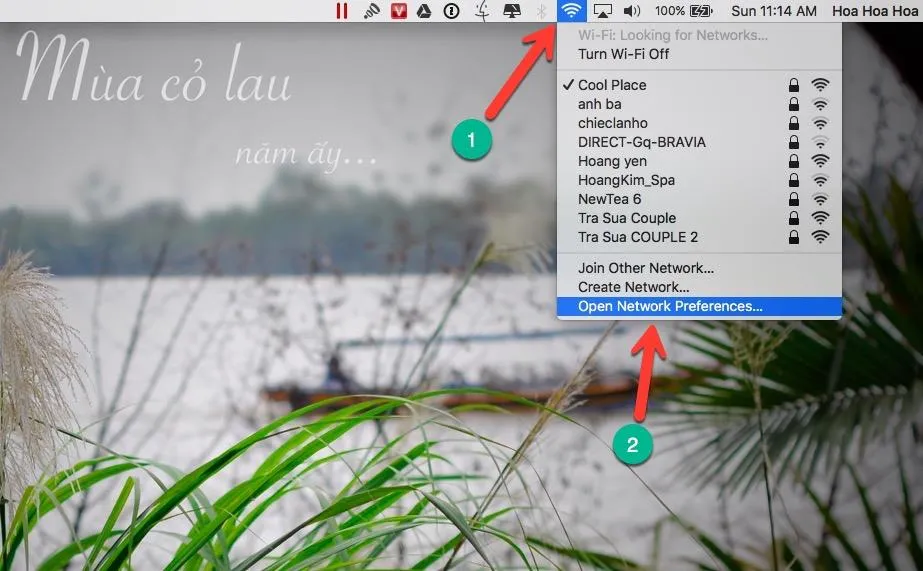Screen dimensions: 923x571
Task: Select Turn Wi-Fi Off
Action: (x=699, y=54)
